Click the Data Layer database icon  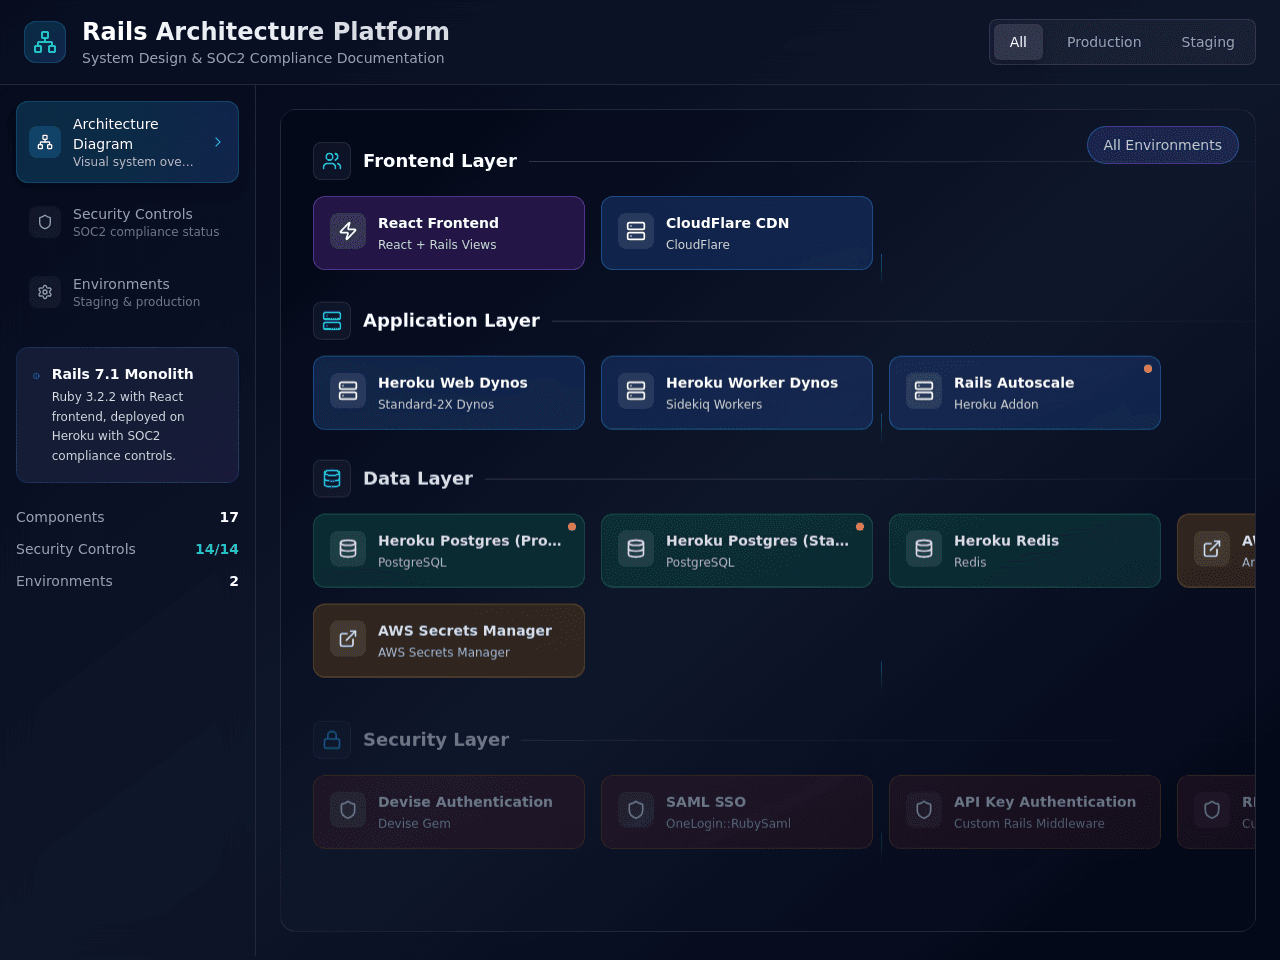click(332, 479)
